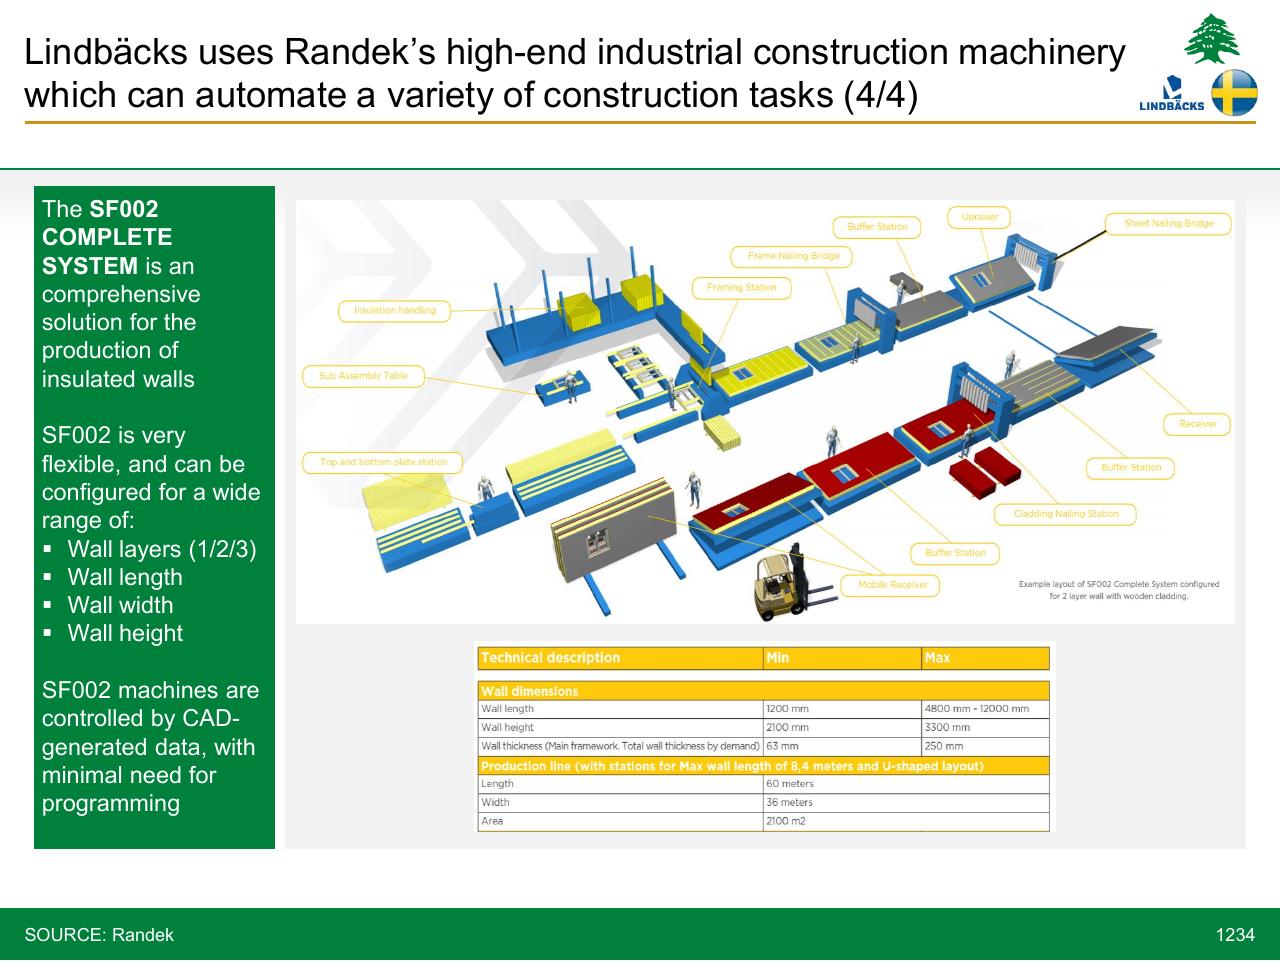Select the "Mobile Receiver" diagram label
The height and width of the screenshot is (961, 1280).
pos(892,585)
